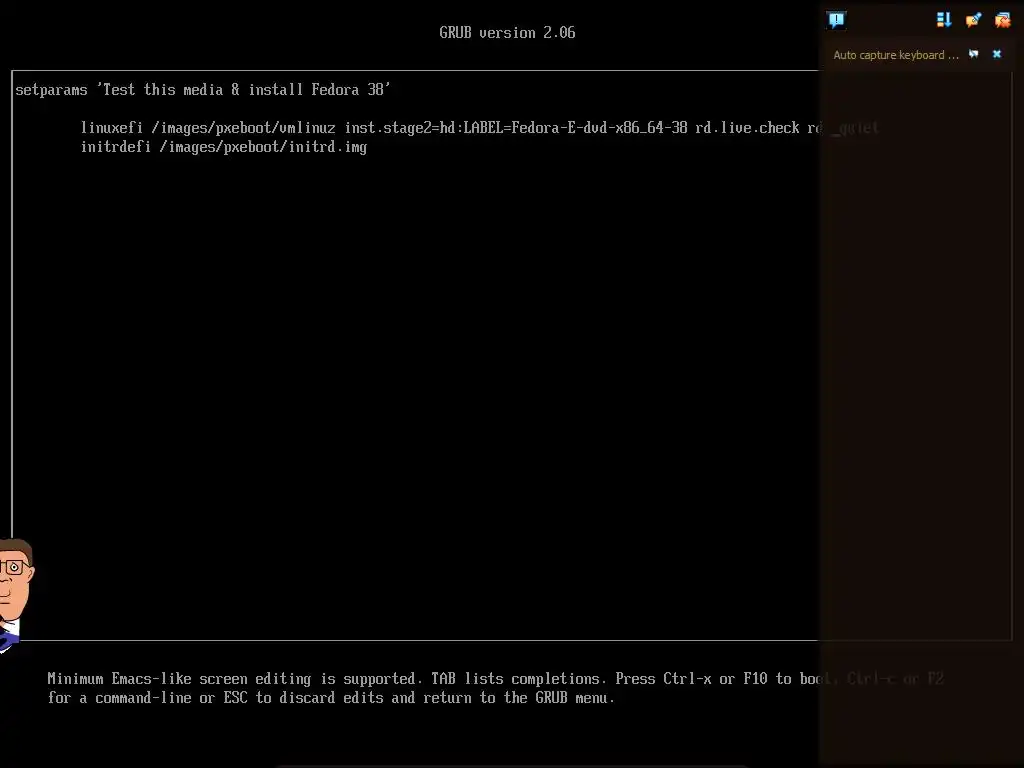Place cursor on the setparams line

click(x=202, y=89)
